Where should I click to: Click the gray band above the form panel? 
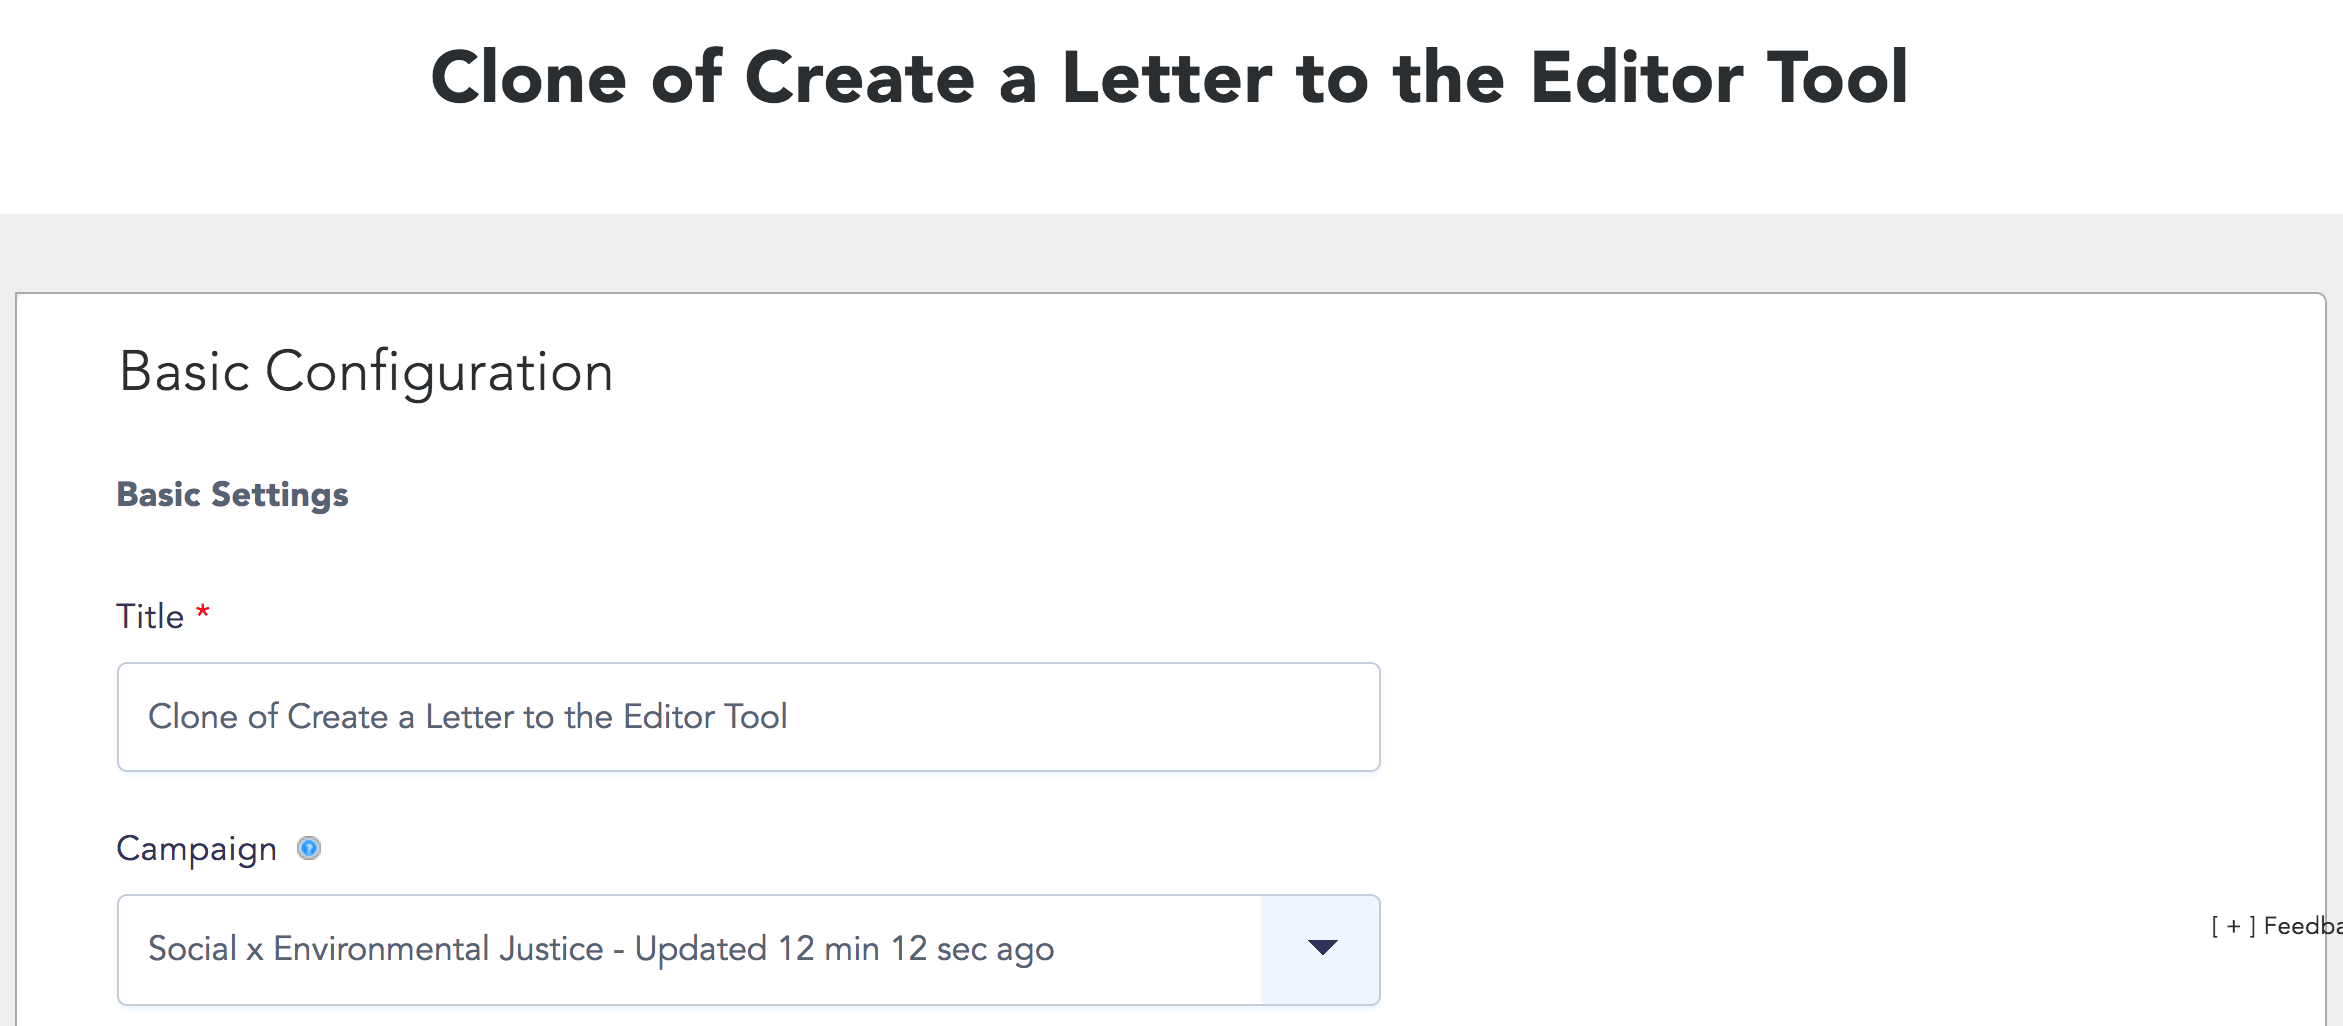pyautogui.click(x=1171, y=252)
